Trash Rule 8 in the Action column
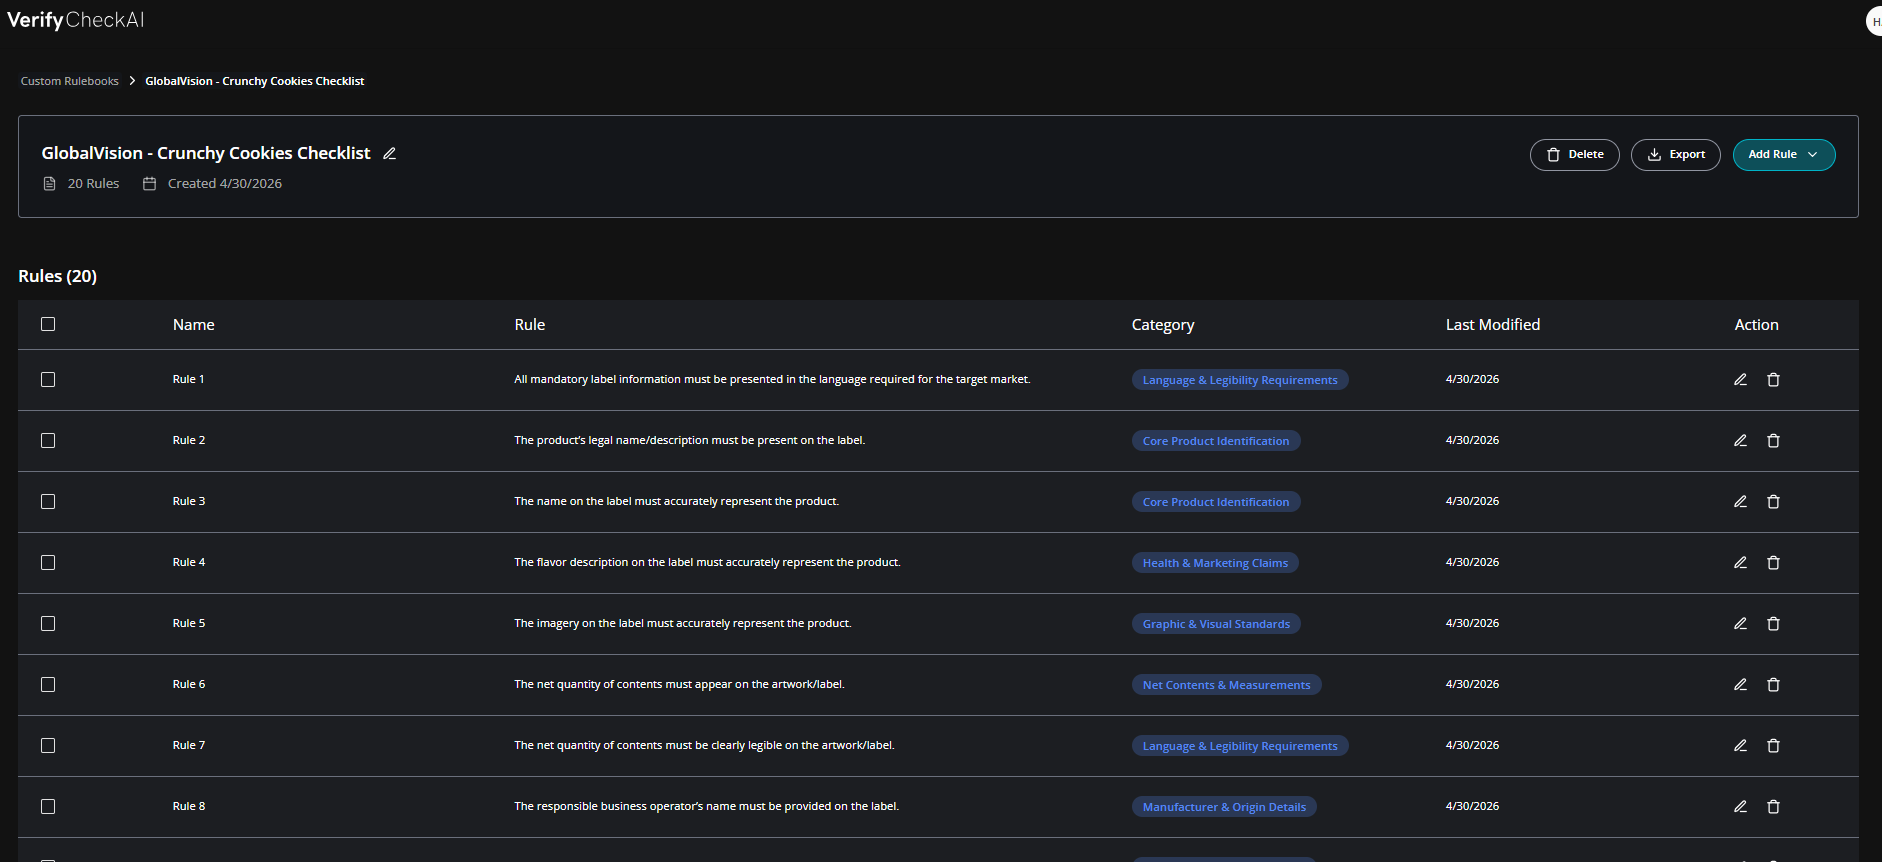The height and width of the screenshot is (862, 1882). 1773,807
